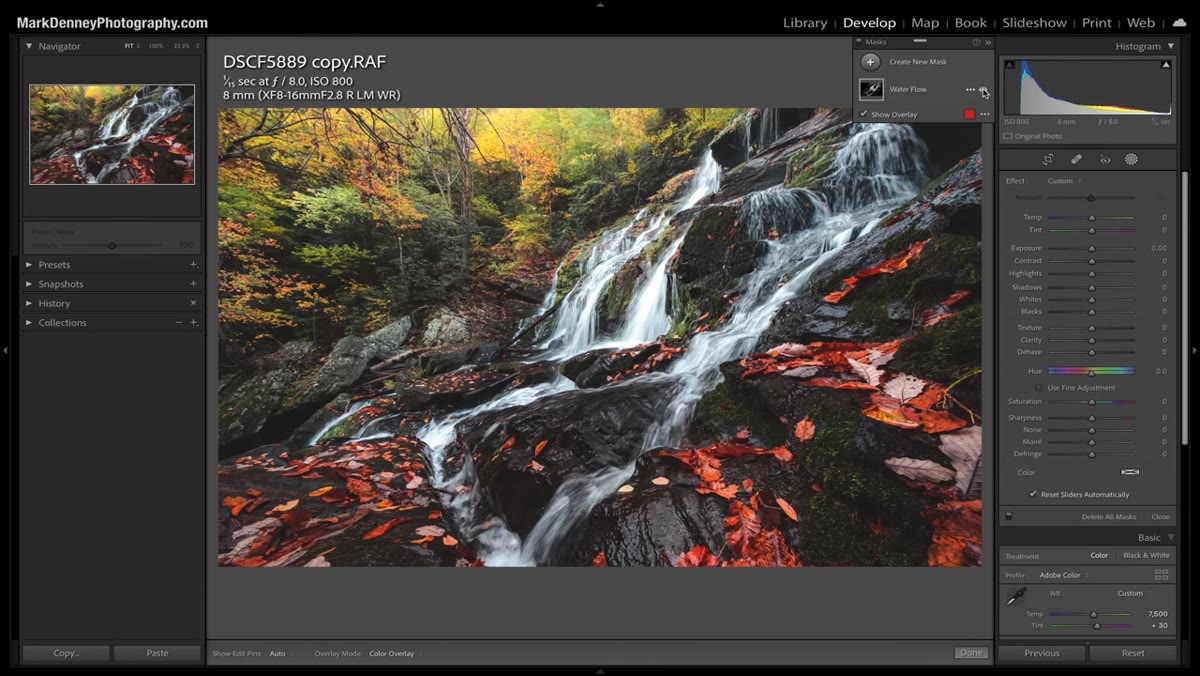Open the Show Edit Pins Auto dropdown
1200x676 pixels.
[280, 654]
